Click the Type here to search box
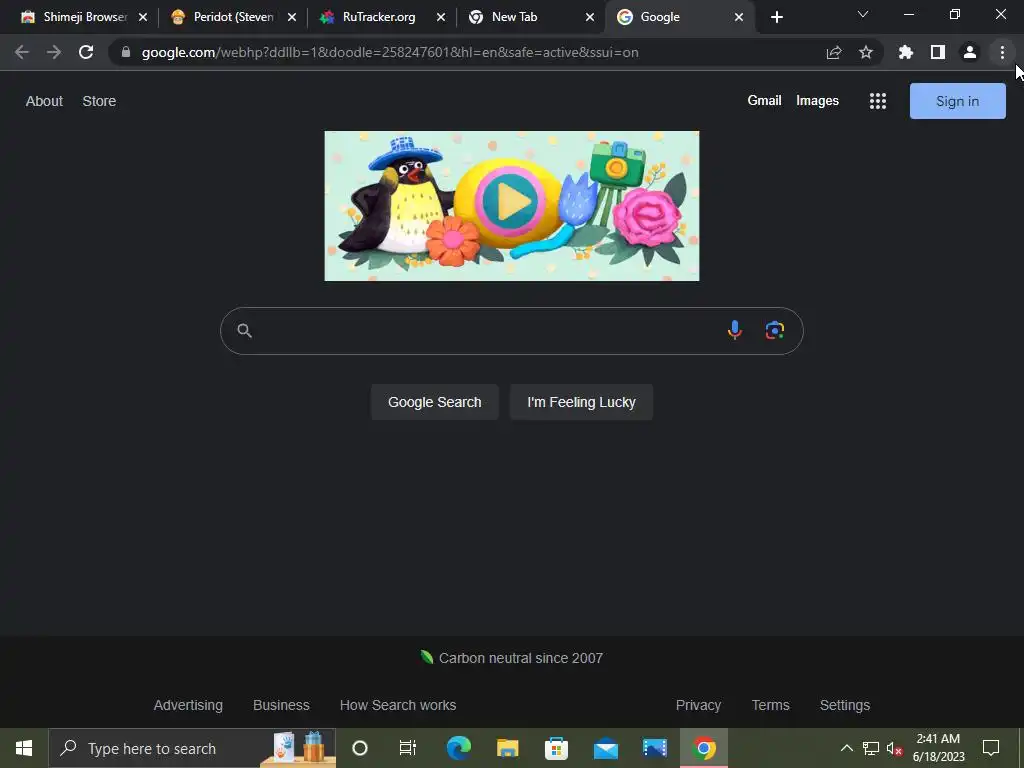This screenshot has width=1024, height=768. 192,748
